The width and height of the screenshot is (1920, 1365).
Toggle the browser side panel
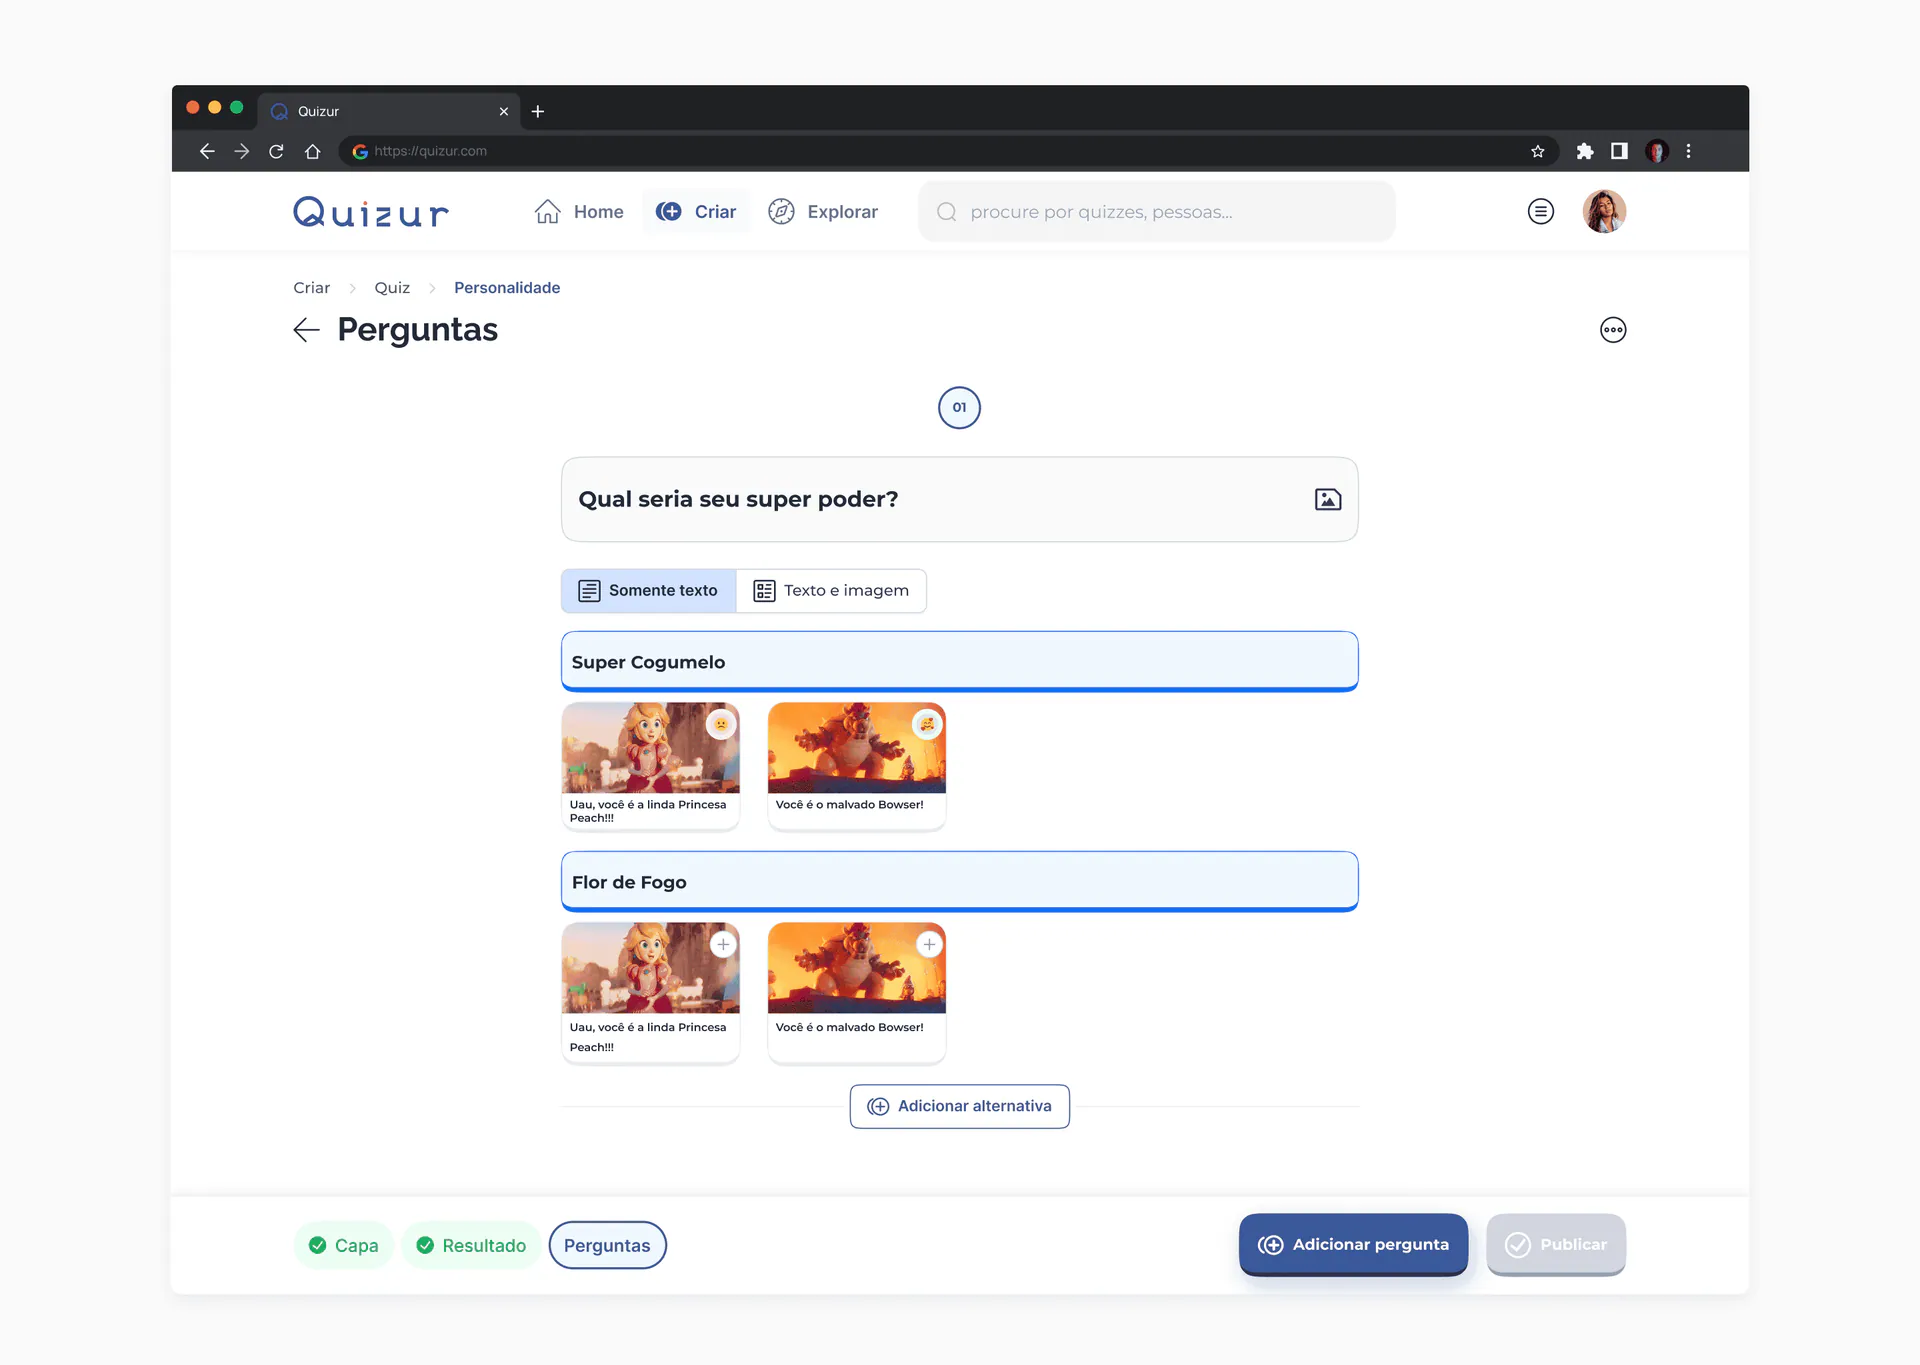coord(1619,151)
